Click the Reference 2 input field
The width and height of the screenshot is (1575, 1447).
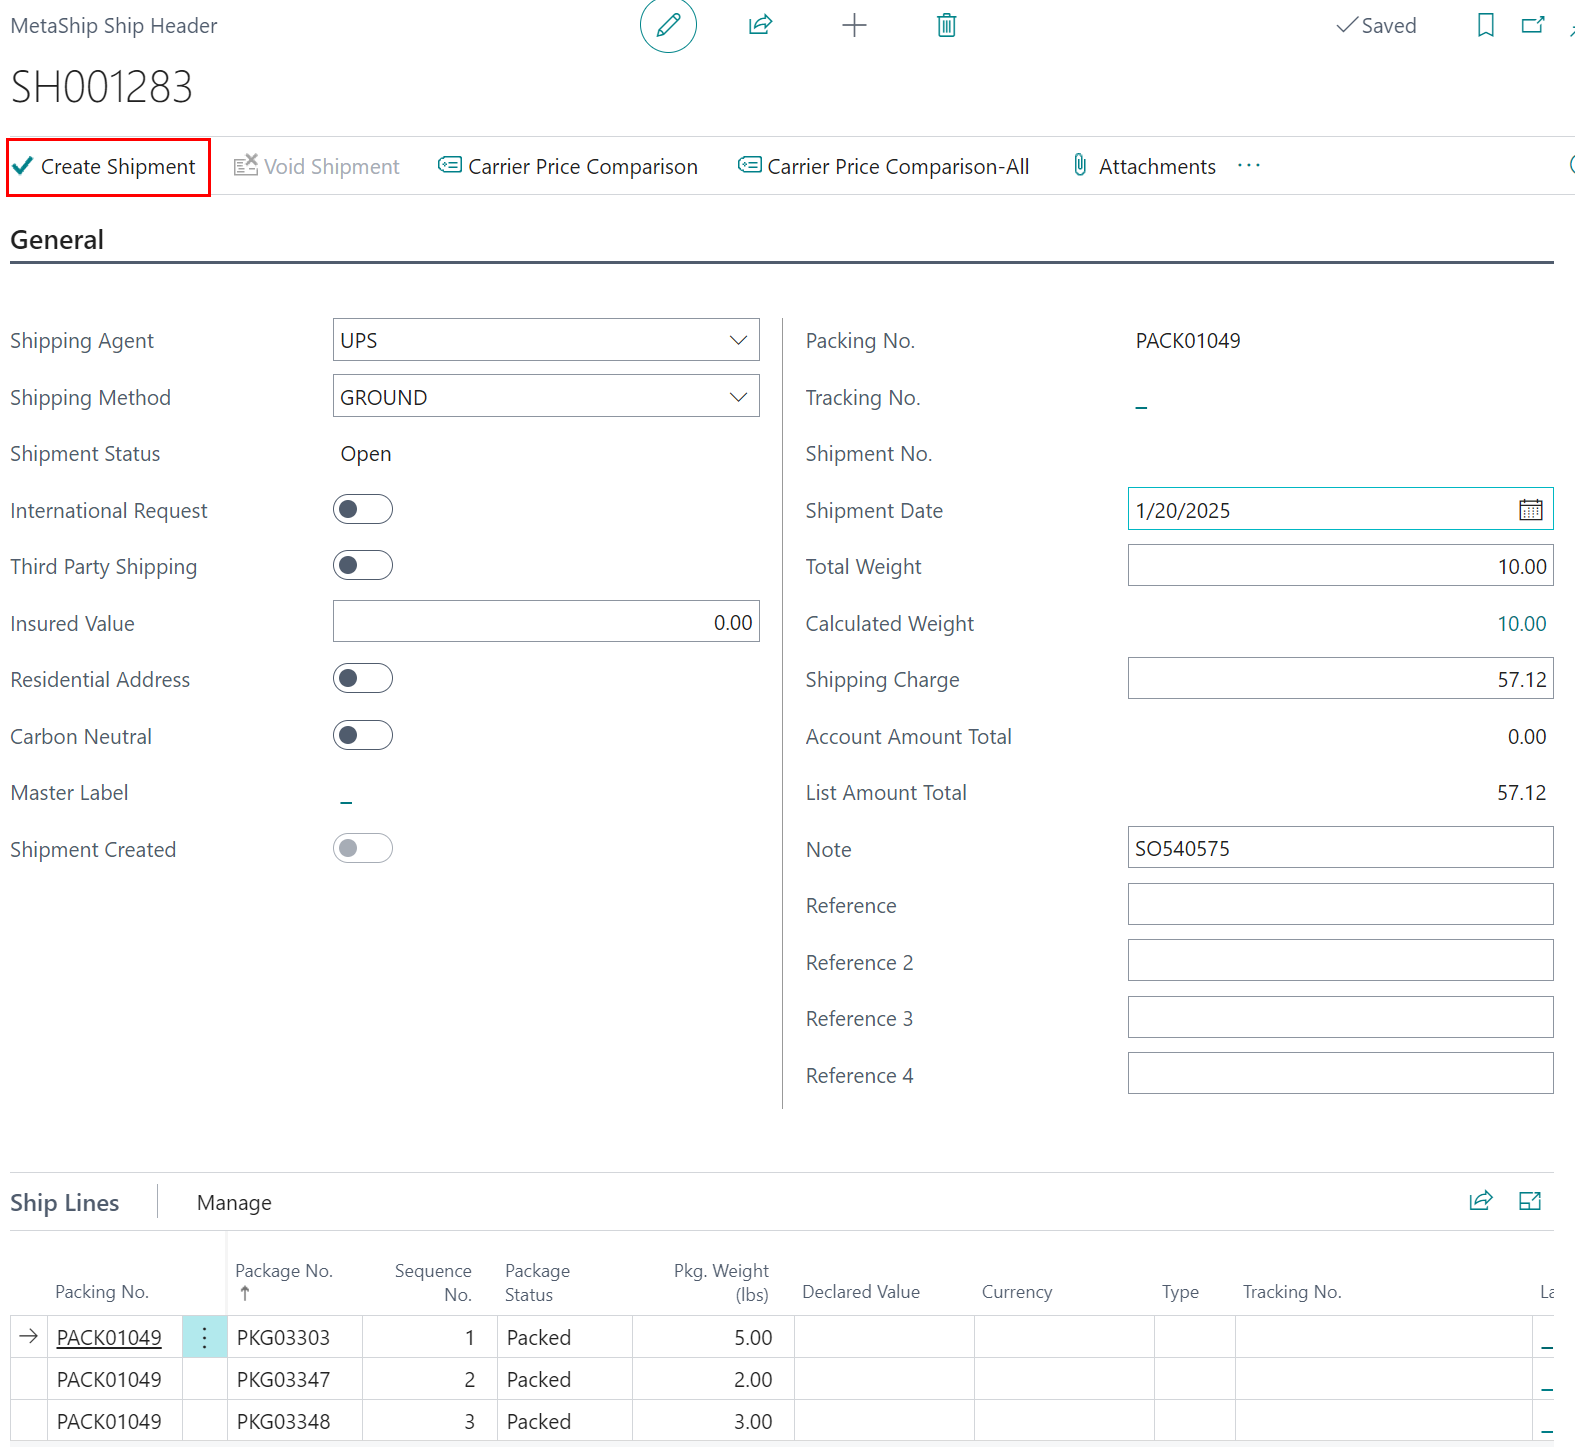point(1340,961)
